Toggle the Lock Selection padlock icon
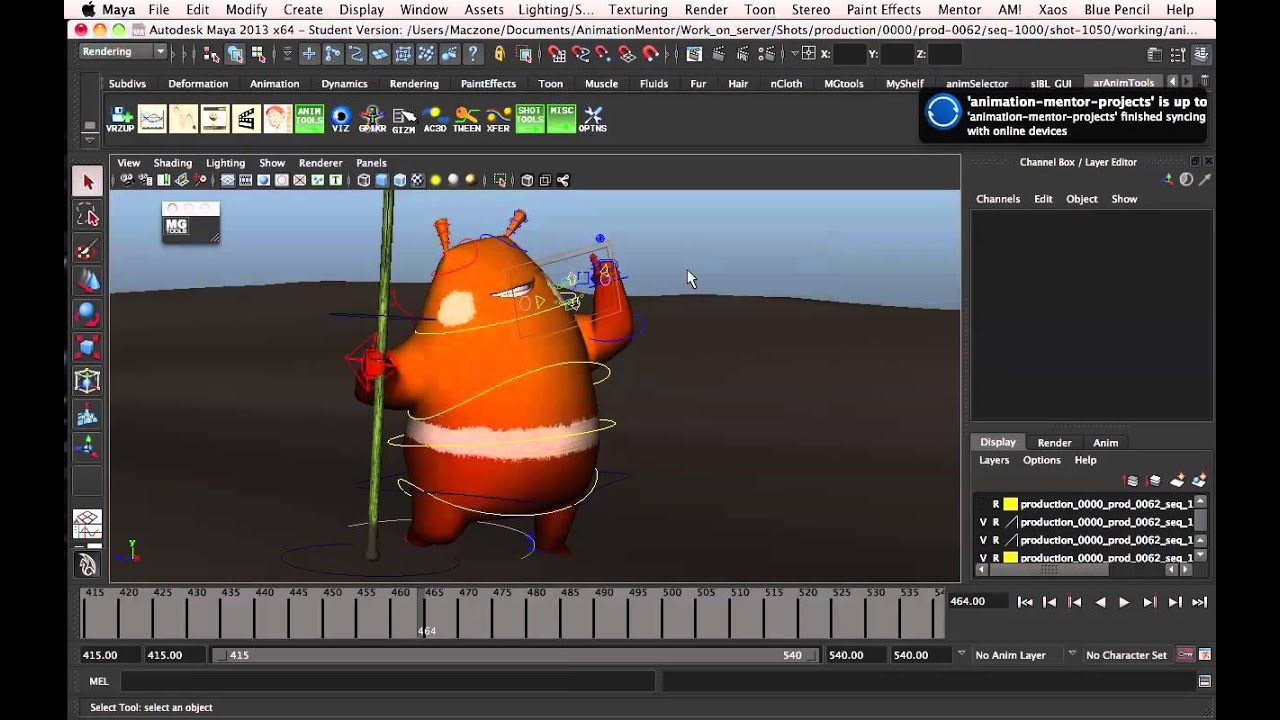The image size is (1280, 720). pyautogui.click(x=500, y=54)
